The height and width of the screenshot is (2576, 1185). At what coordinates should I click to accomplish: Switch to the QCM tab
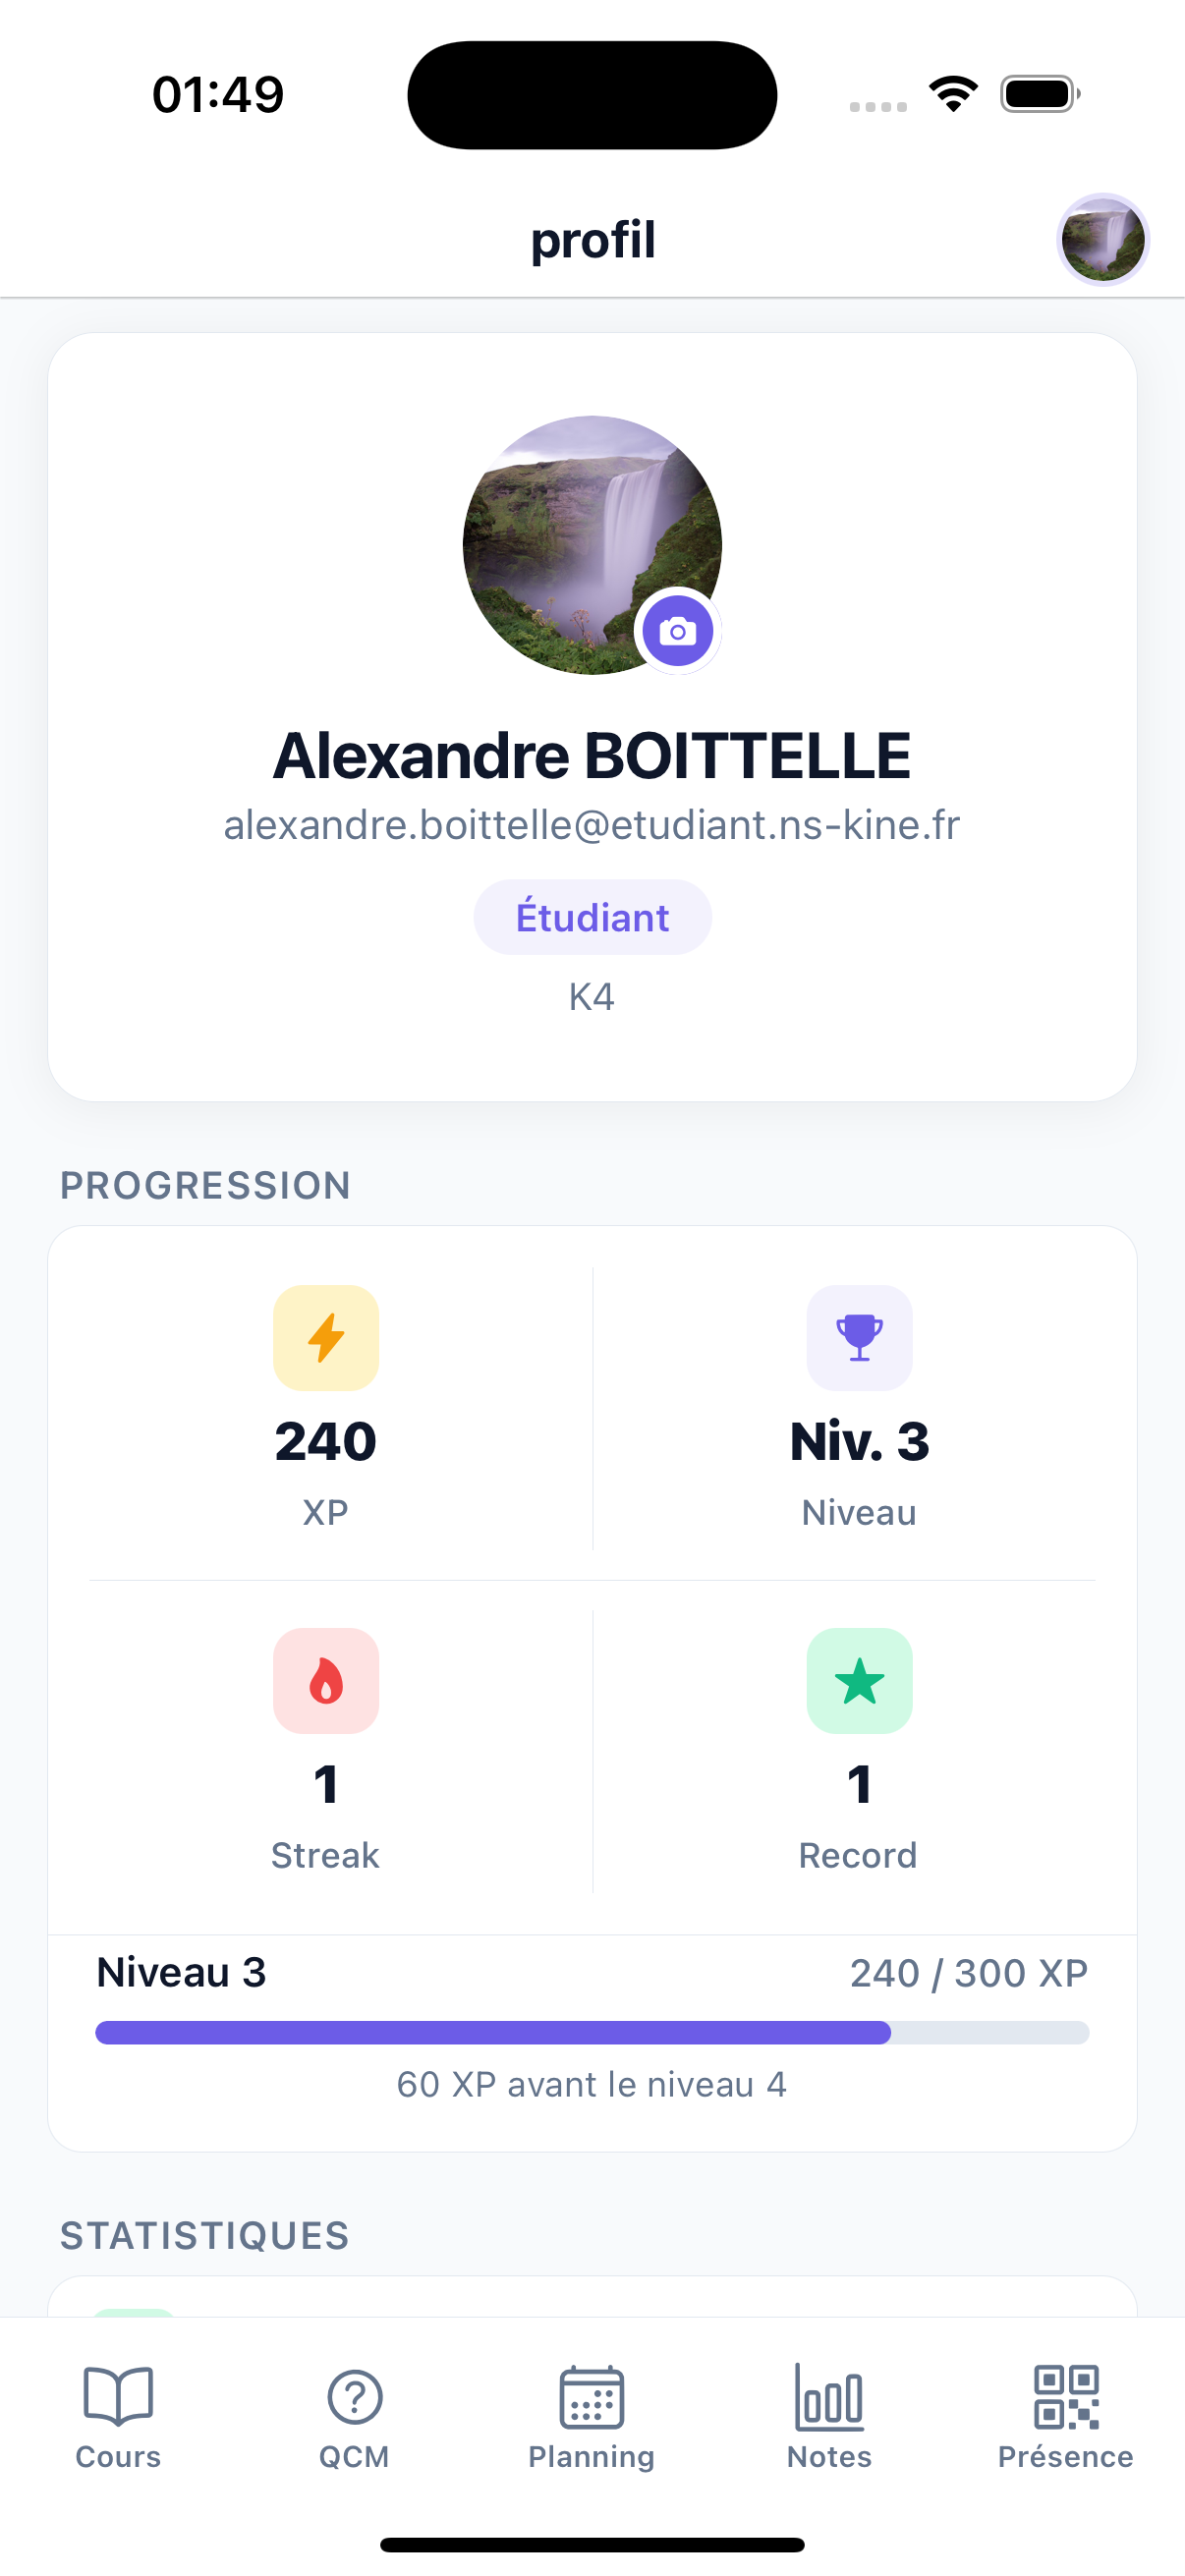coord(355,2416)
